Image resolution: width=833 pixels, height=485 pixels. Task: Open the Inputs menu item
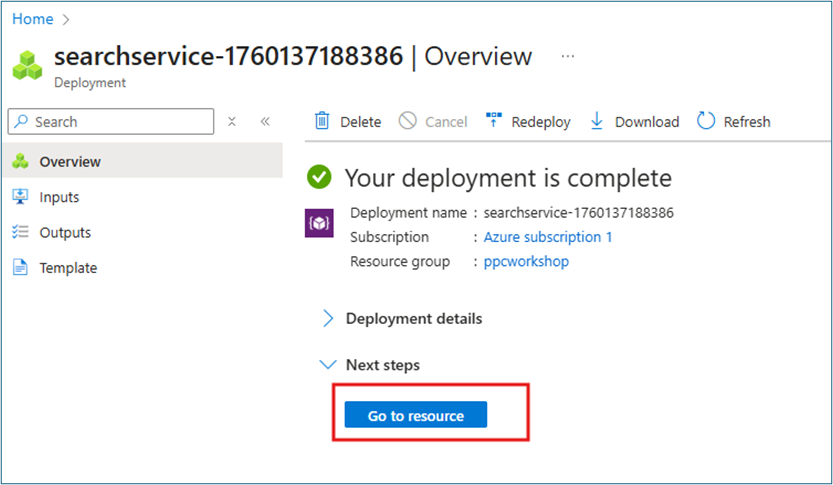point(58,197)
